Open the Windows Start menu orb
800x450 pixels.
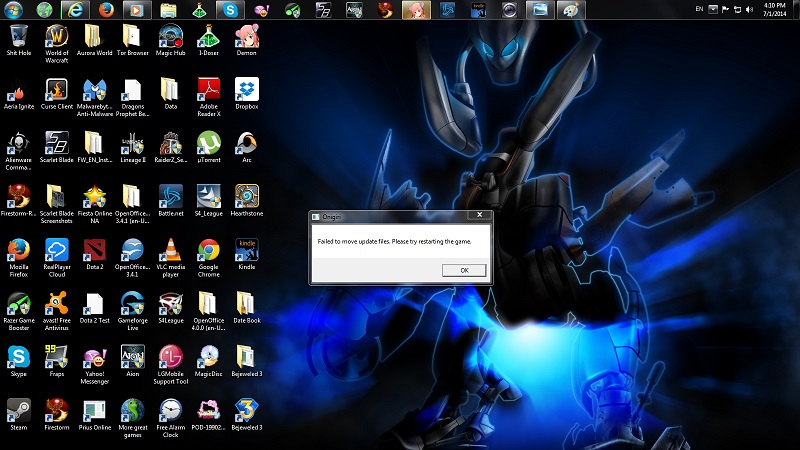13,10
